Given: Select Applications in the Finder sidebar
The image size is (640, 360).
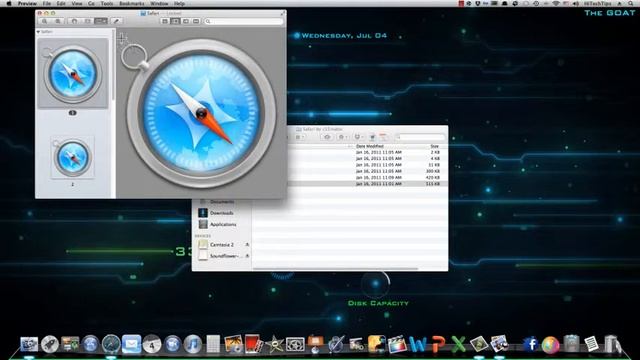Looking at the screenshot, I should point(223,224).
